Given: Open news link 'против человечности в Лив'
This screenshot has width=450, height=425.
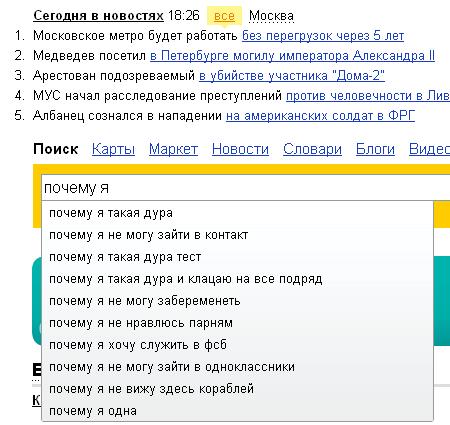Looking at the screenshot, I should tap(368, 96).
